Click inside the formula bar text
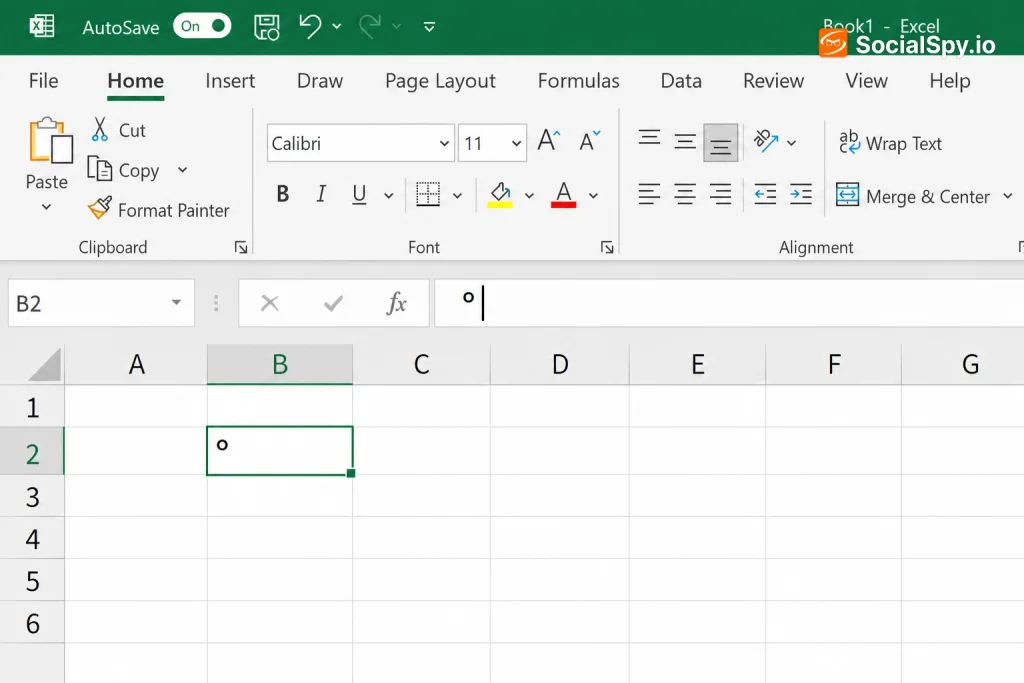This screenshot has width=1024, height=683. tap(729, 303)
